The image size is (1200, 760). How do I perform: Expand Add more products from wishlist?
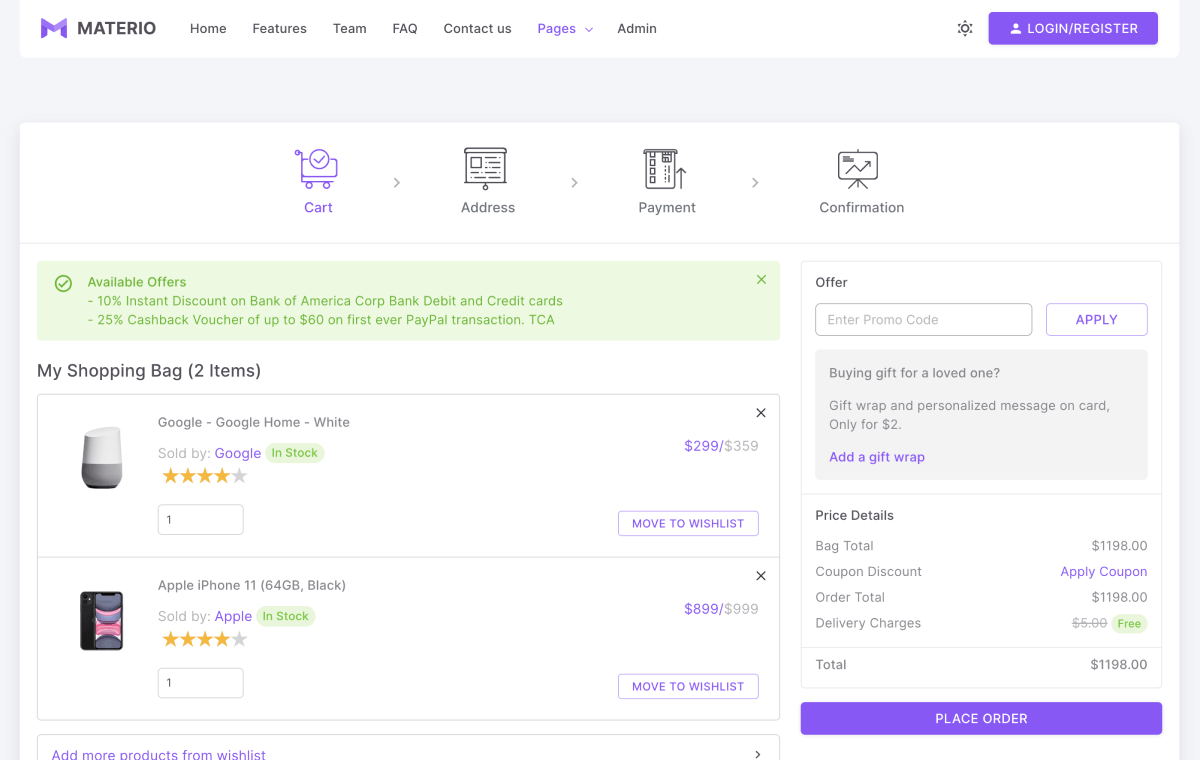pos(408,754)
